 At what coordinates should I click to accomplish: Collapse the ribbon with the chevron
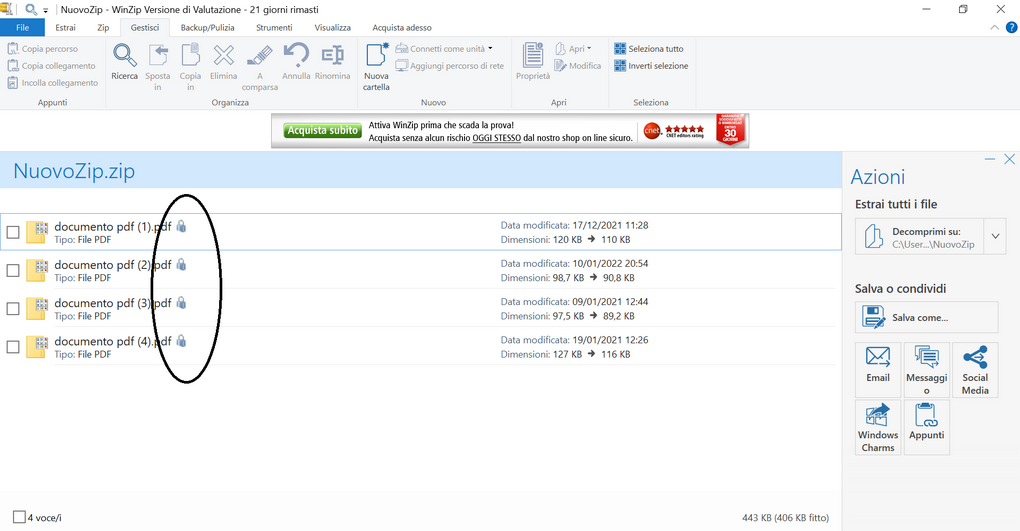[994, 27]
